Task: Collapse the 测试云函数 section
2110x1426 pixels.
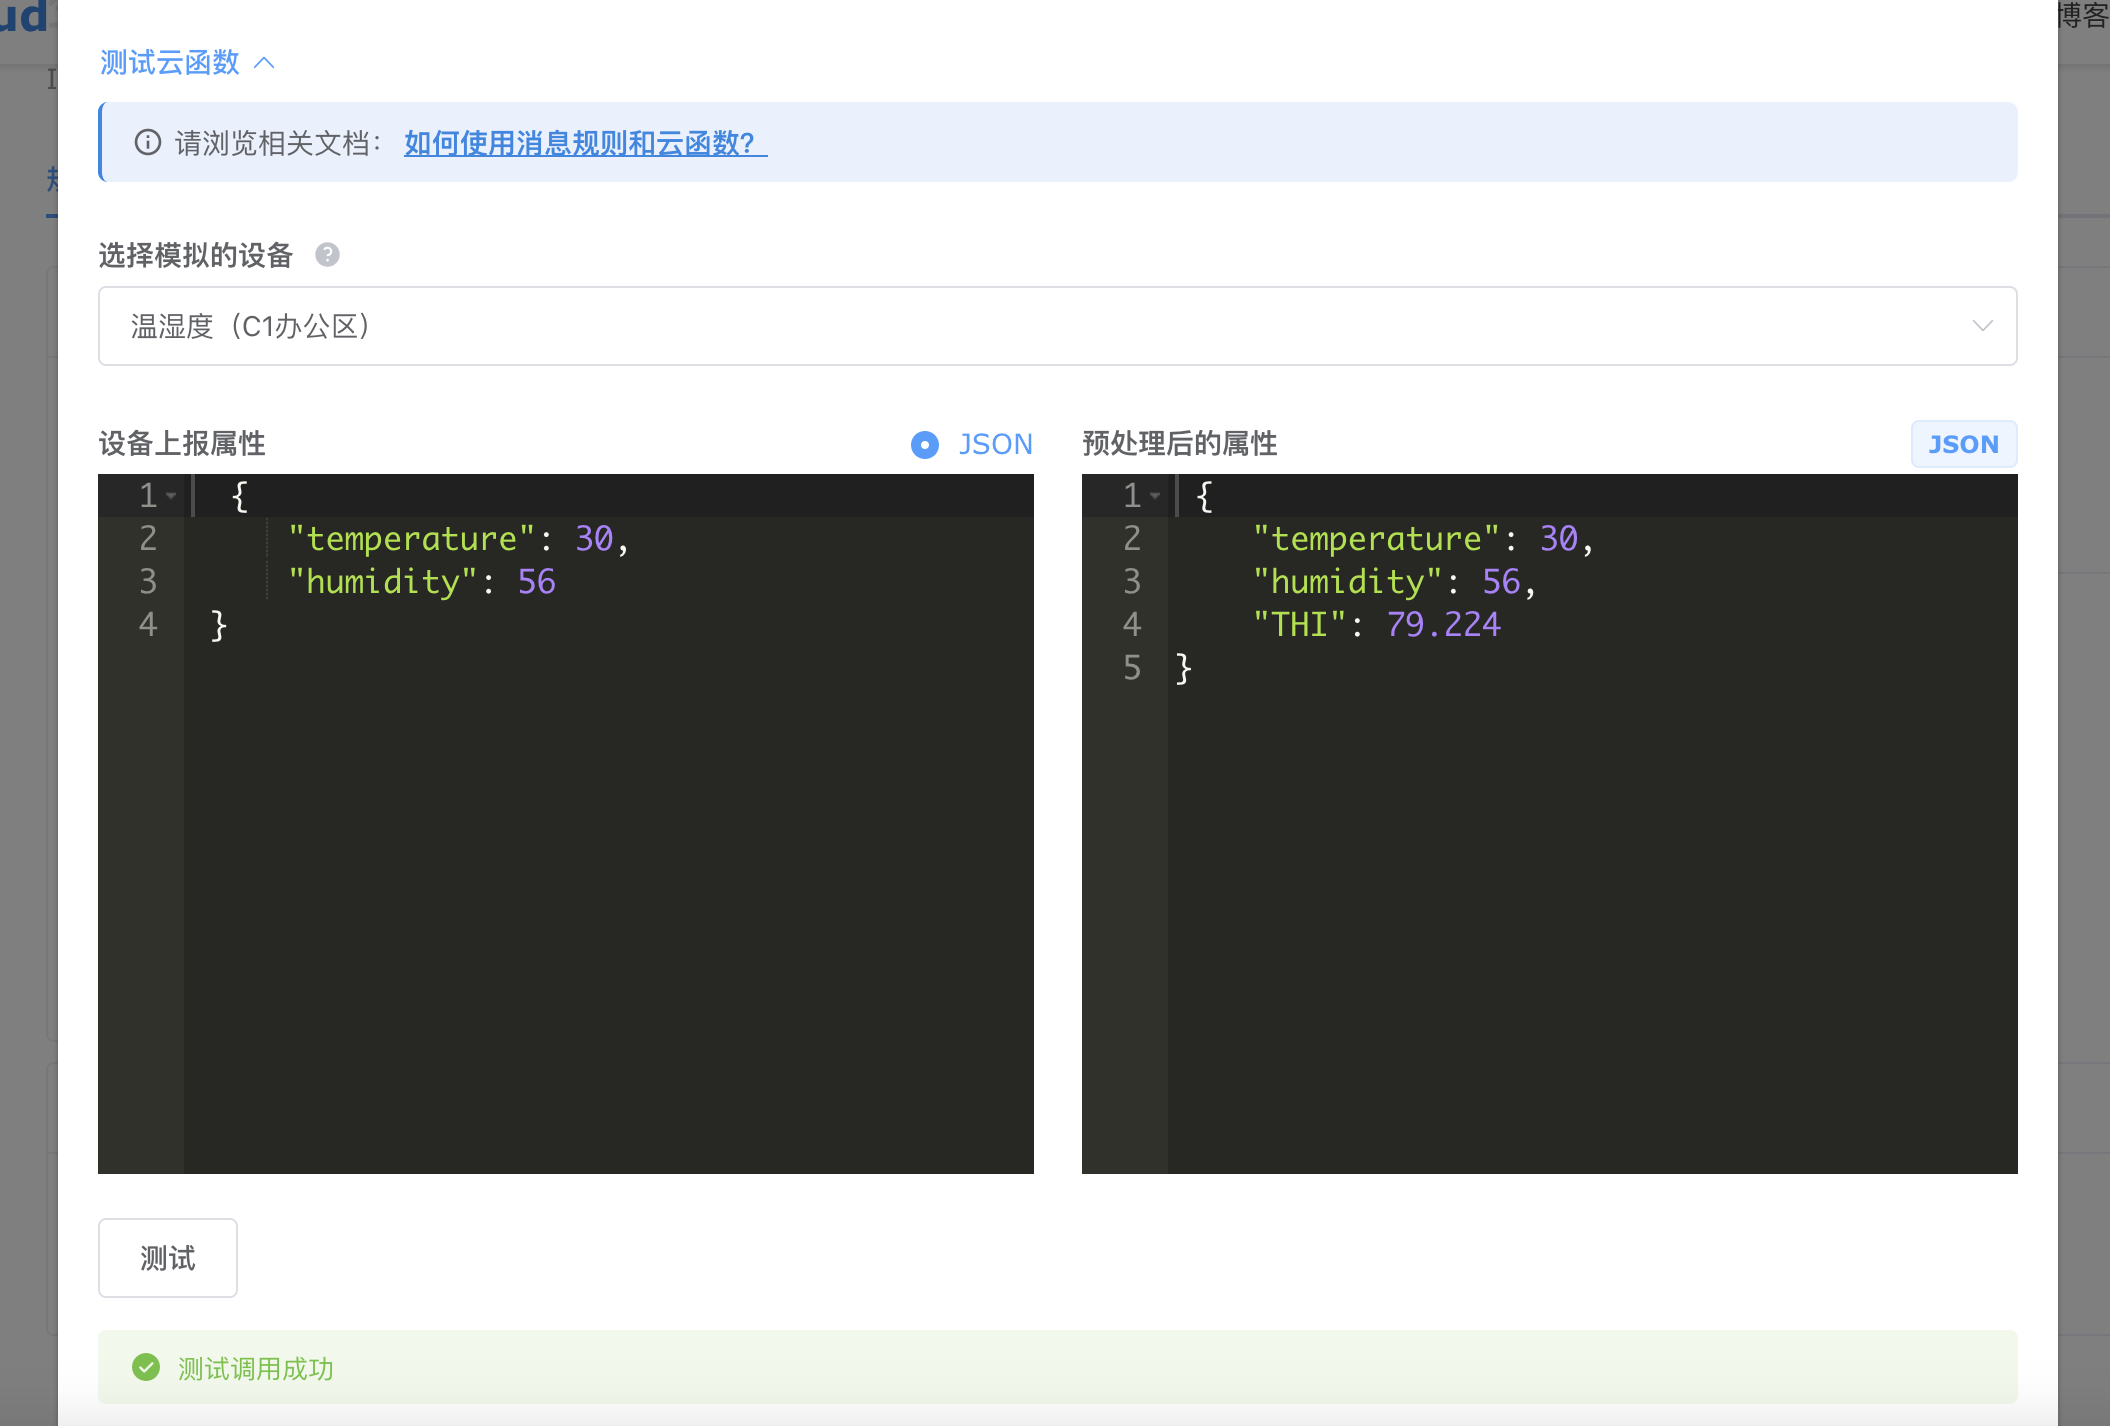Action: 187,63
